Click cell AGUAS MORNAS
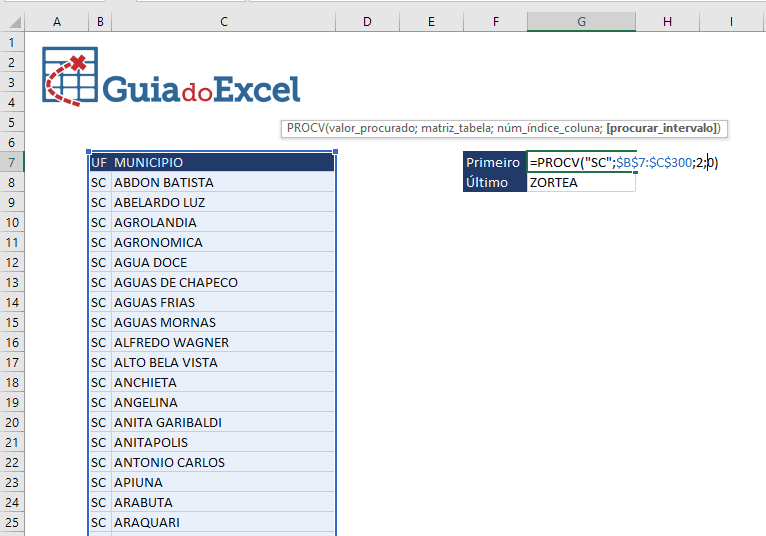 pyautogui.click(x=223, y=322)
